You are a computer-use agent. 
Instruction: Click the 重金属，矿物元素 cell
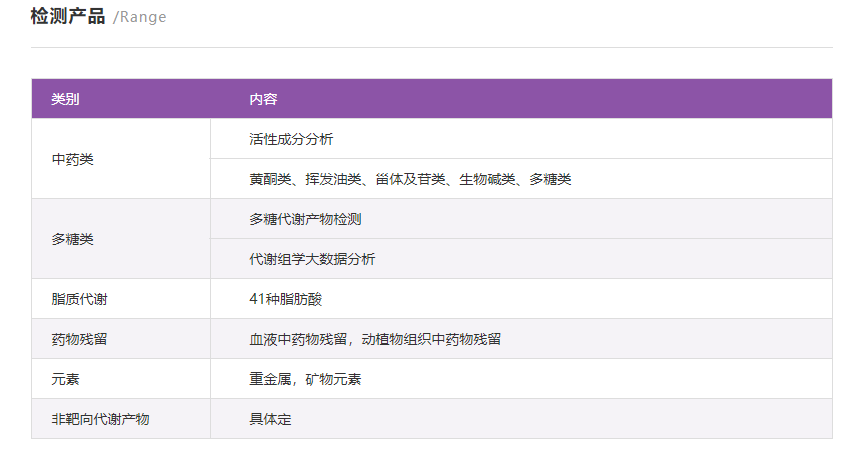305,379
